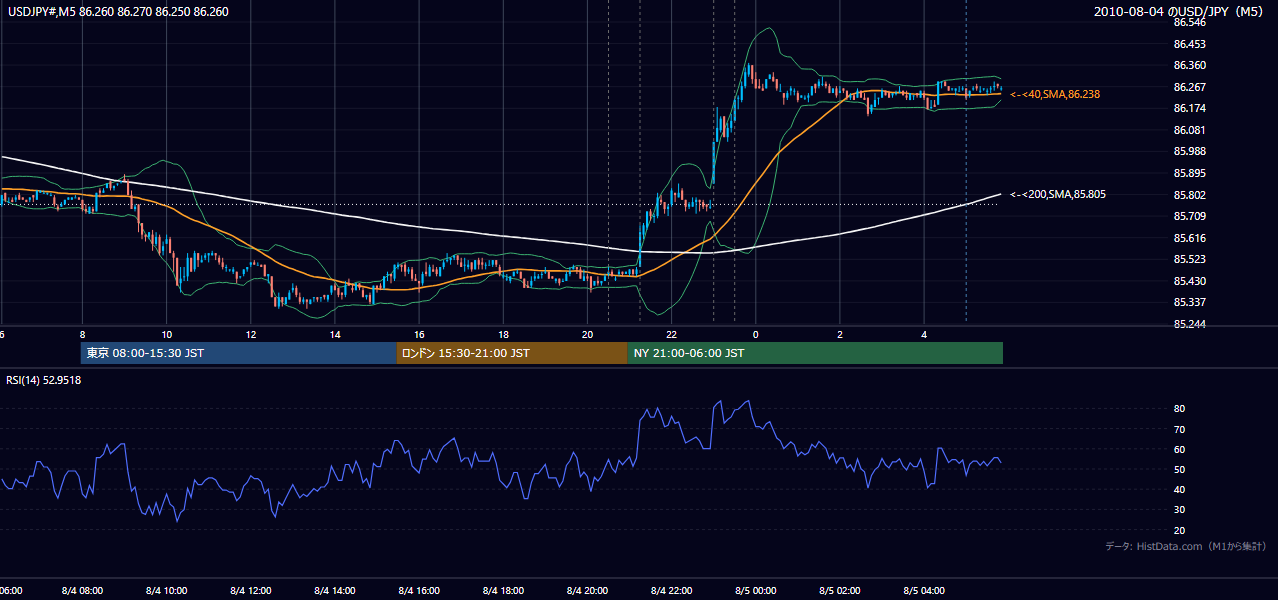Click the RSI 70 level label
The width and height of the screenshot is (1278, 600).
click(1179, 429)
